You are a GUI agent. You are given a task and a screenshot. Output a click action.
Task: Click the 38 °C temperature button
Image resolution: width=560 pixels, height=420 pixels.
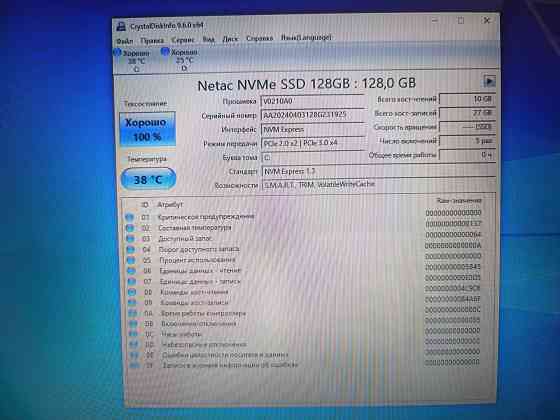[x=148, y=179]
